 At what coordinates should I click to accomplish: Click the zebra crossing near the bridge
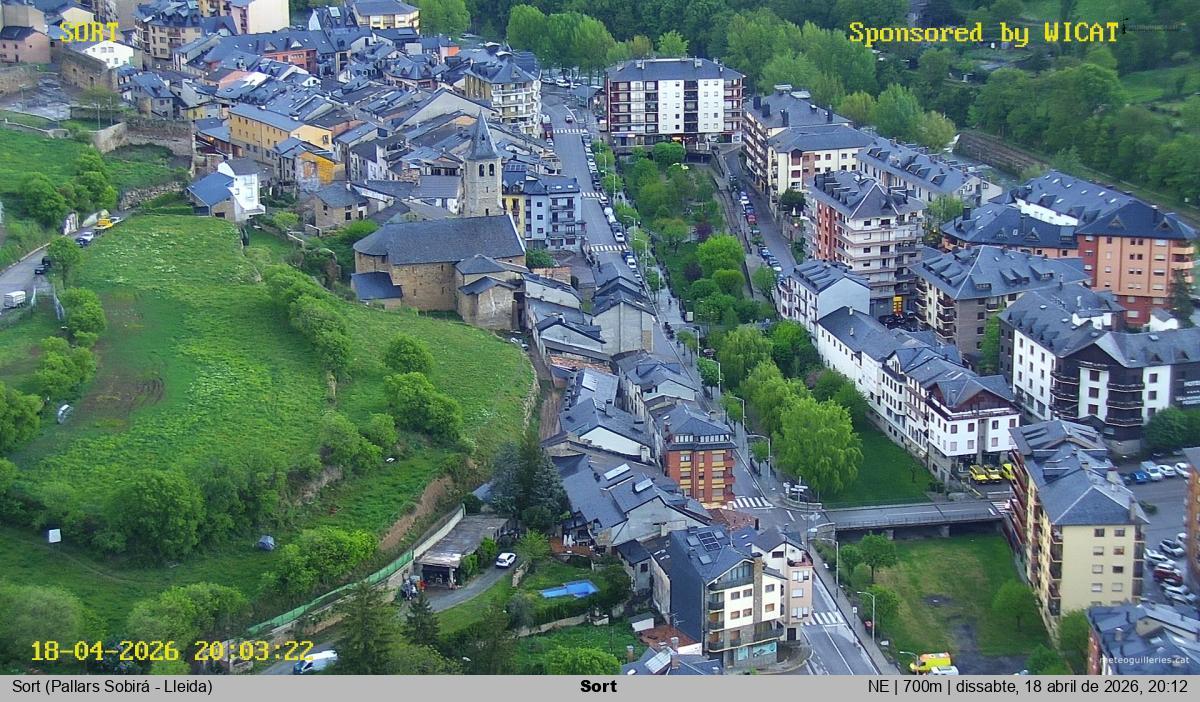coord(751,502)
